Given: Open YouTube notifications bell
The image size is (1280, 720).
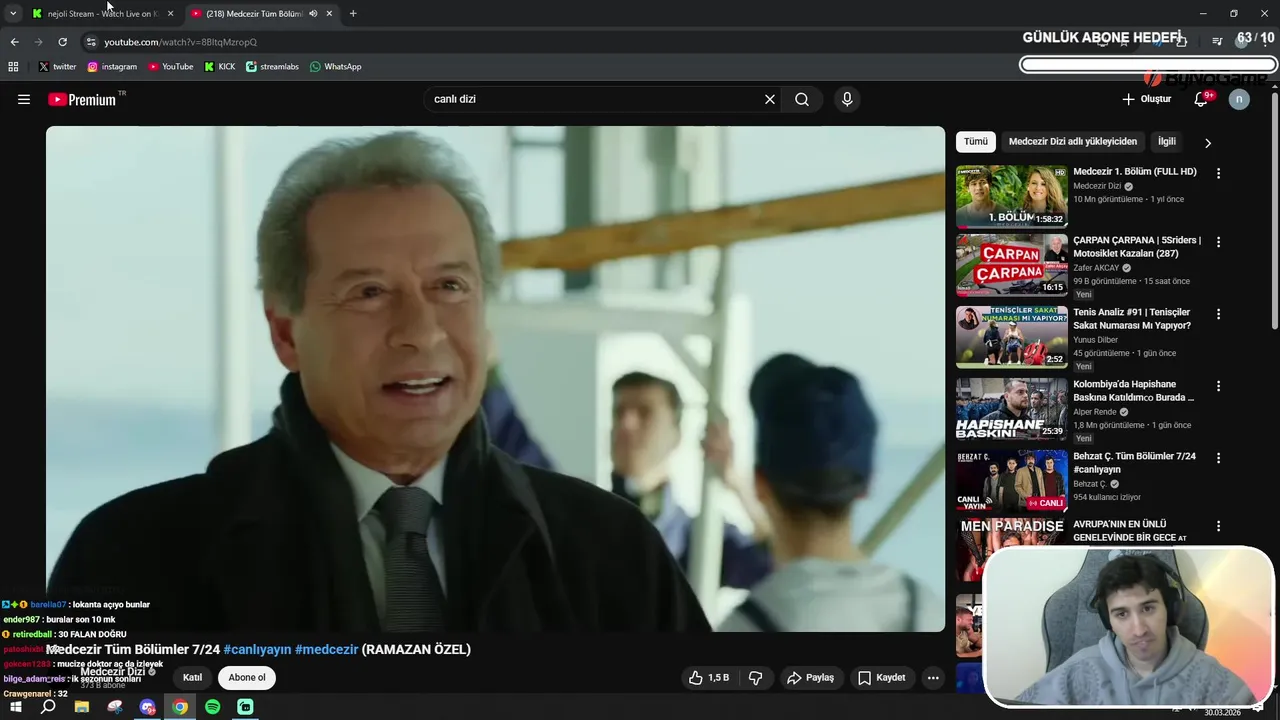Looking at the screenshot, I should [1202, 99].
